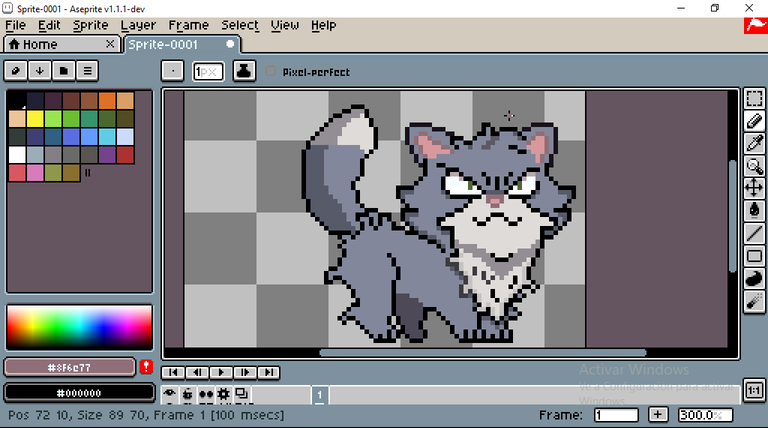This screenshot has height=428, width=768.
Task: Go to the previous frame
Action: pyautogui.click(x=197, y=373)
